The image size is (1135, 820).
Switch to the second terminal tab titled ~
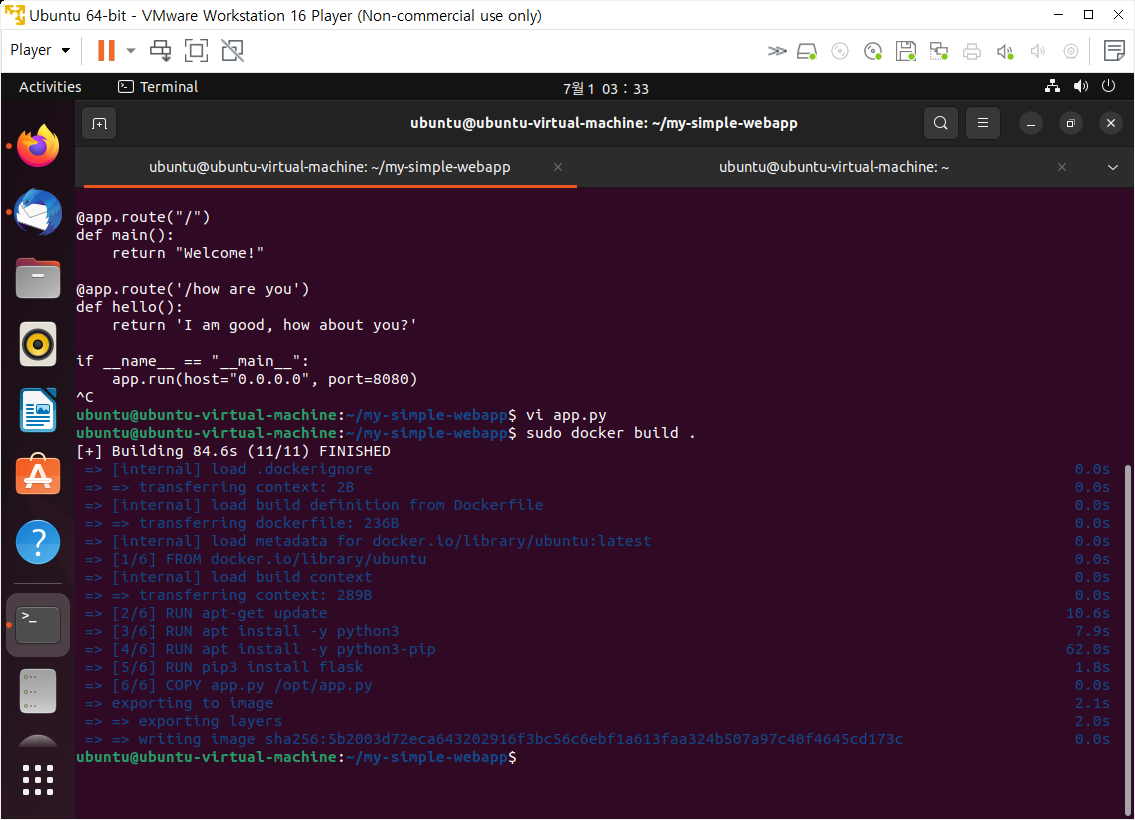(x=834, y=167)
